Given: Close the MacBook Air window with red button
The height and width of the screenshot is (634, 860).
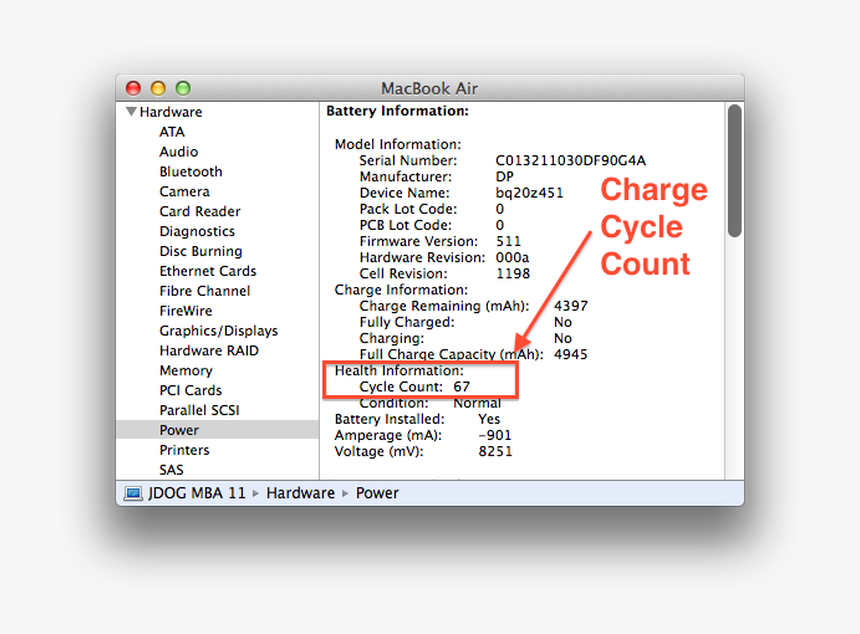Looking at the screenshot, I should coord(133,88).
